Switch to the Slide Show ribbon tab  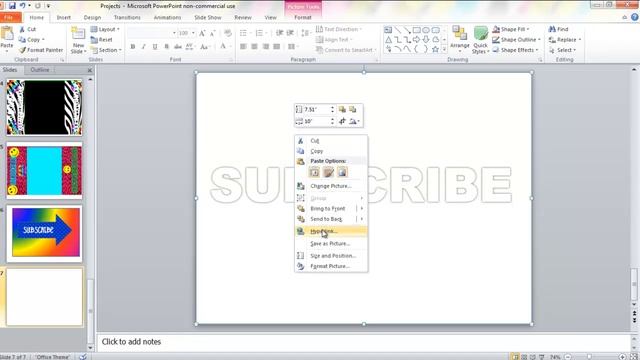(x=208, y=18)
